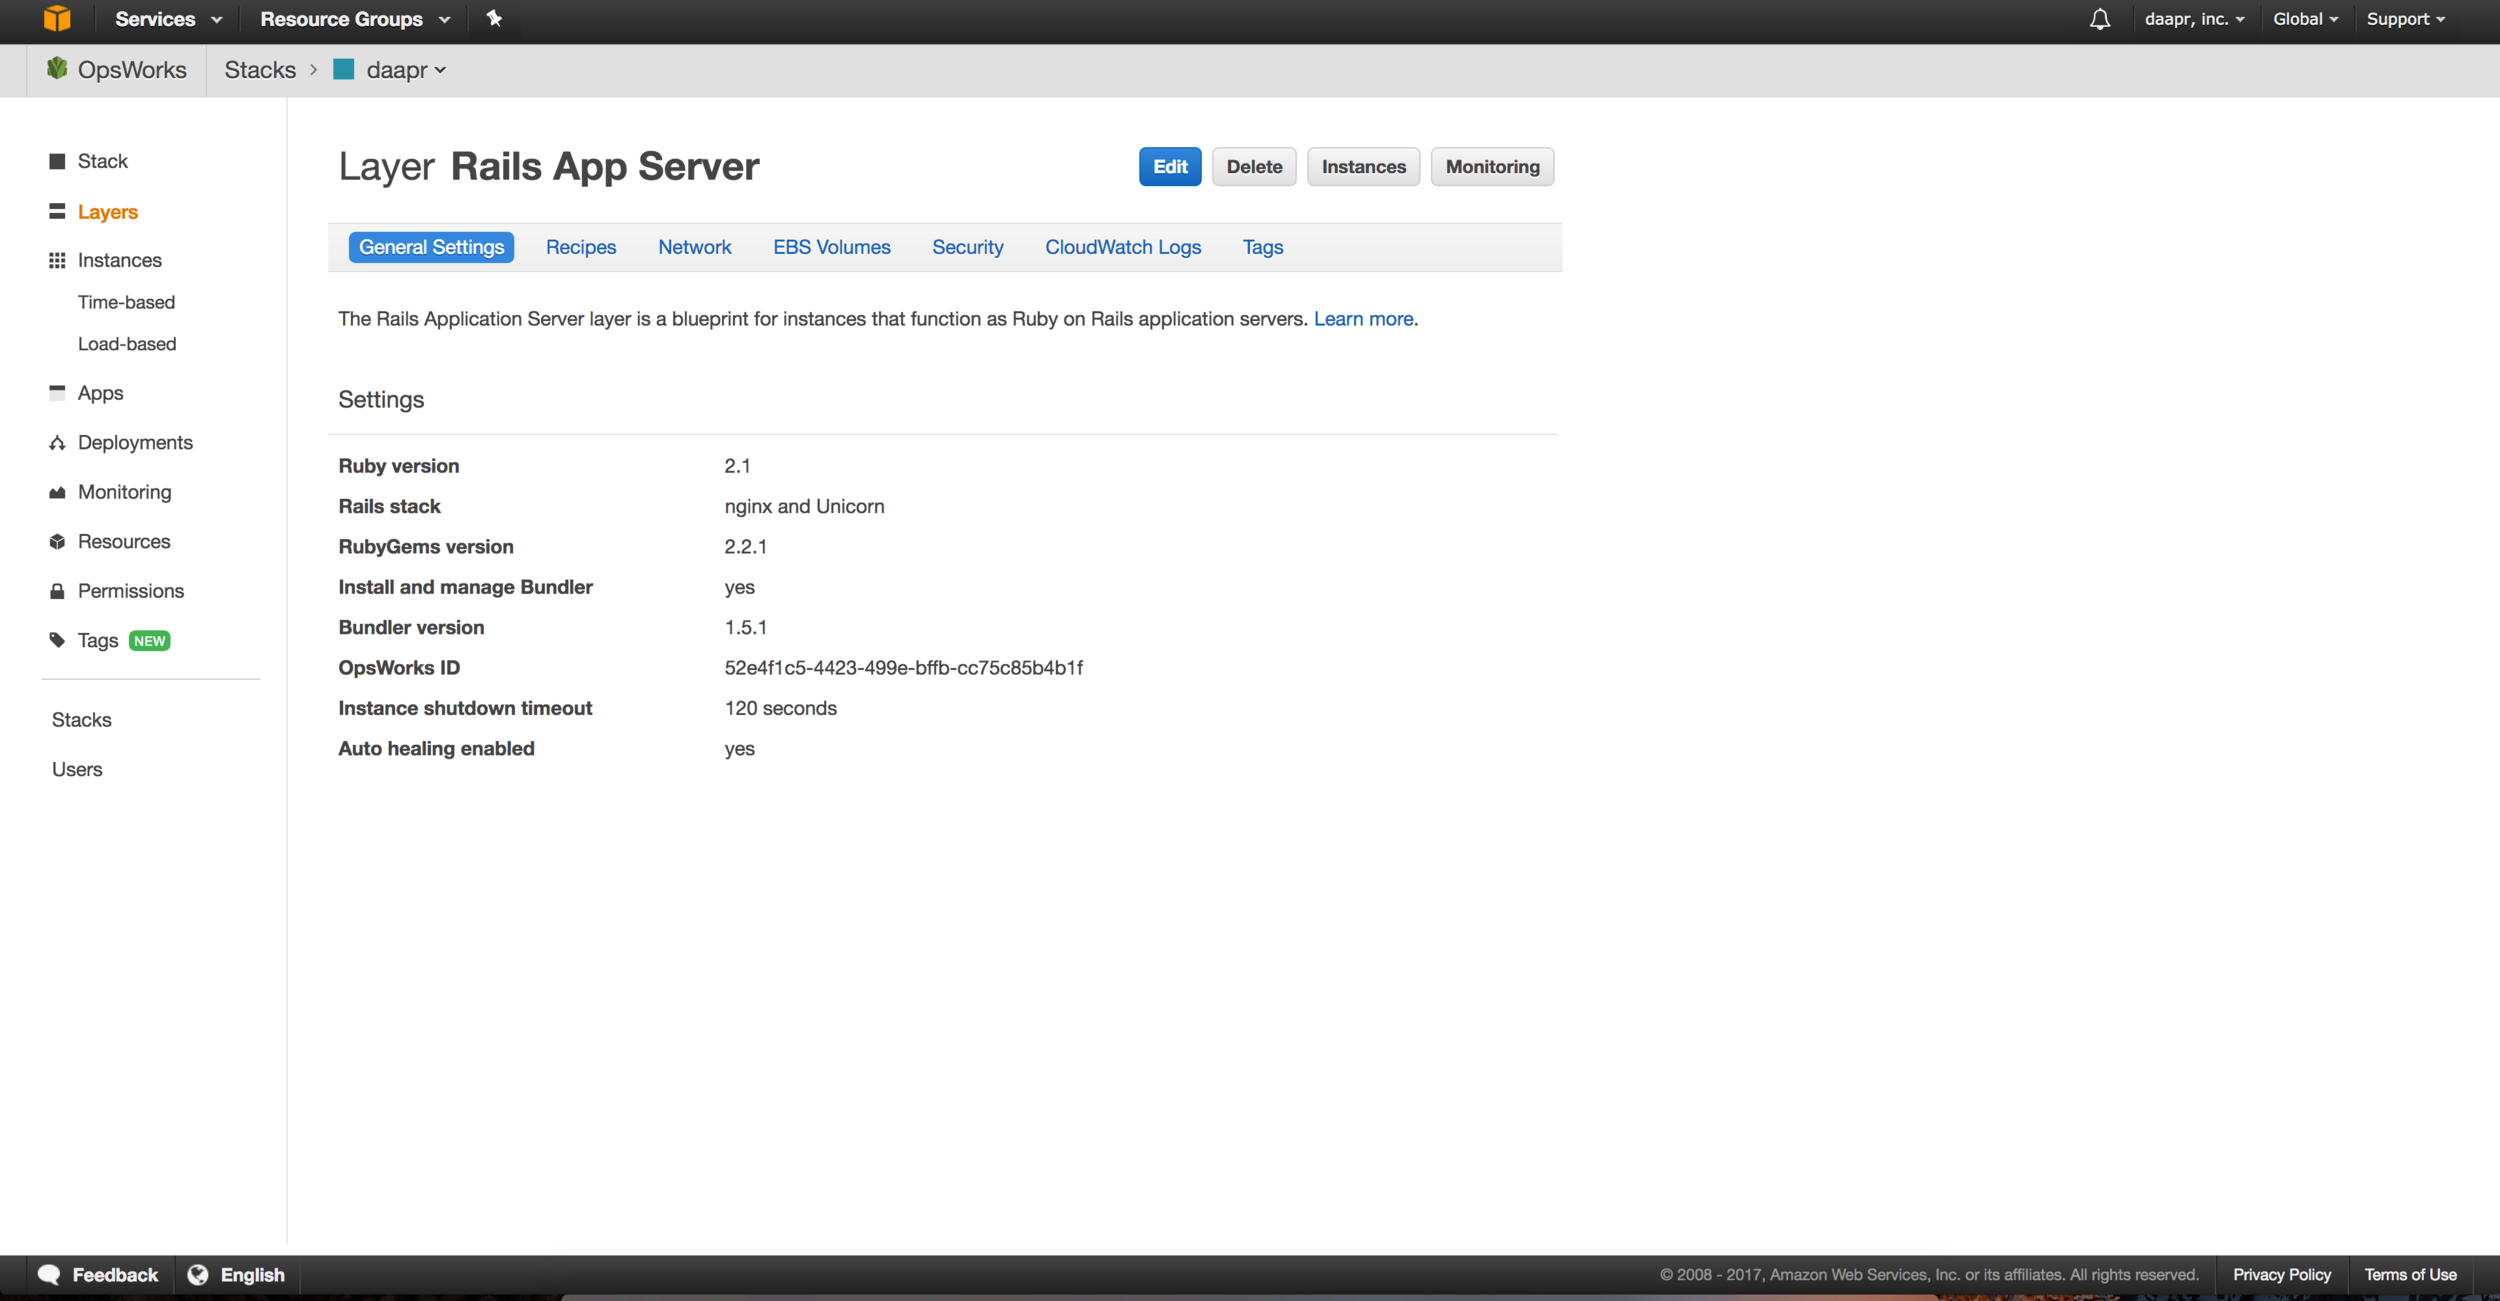Go to Stacks list in sidebar bottom
The height and width of the screenshot is (1301, 2500).
82,720
